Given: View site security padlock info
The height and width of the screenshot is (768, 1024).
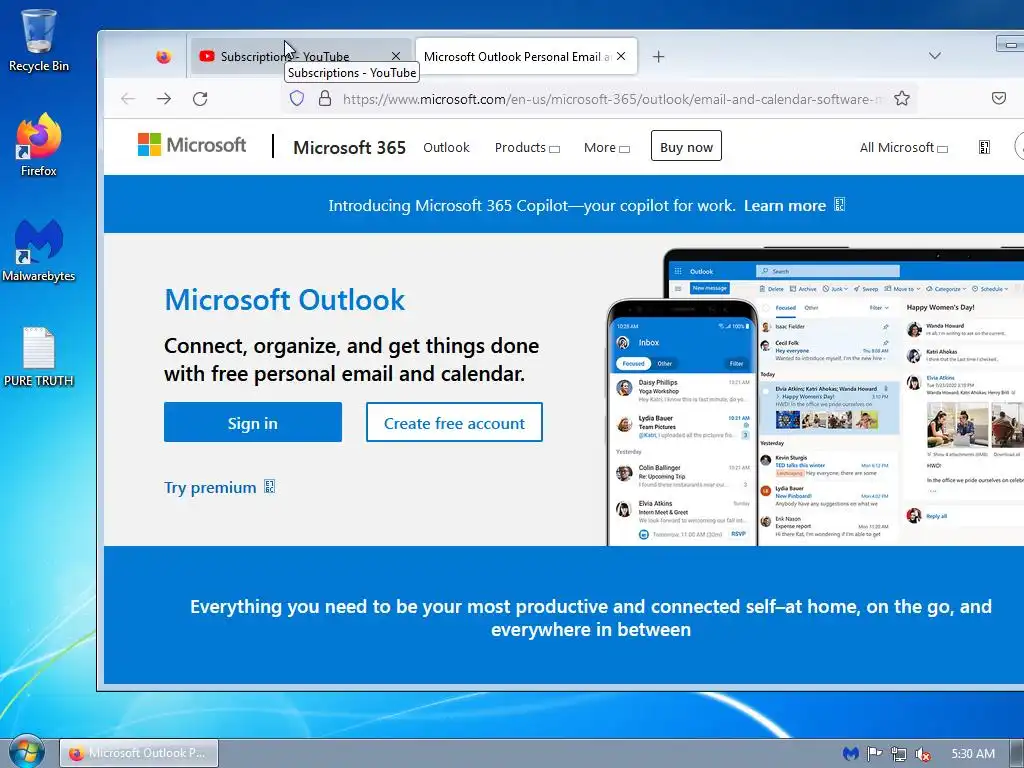Looking at the screenshot, I should (325, 99).
